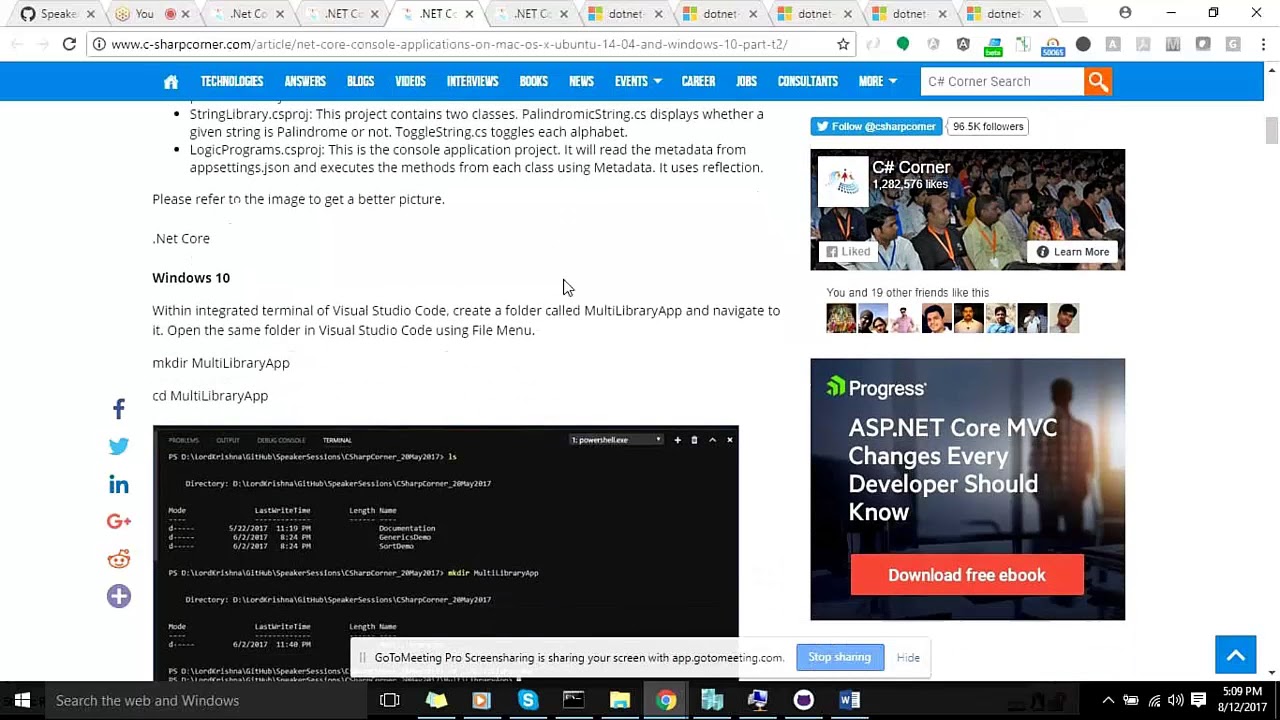The width and height of the screenshot is (1280, 720).
Task: Share article via Facebook icon
Action: [119, 409]
